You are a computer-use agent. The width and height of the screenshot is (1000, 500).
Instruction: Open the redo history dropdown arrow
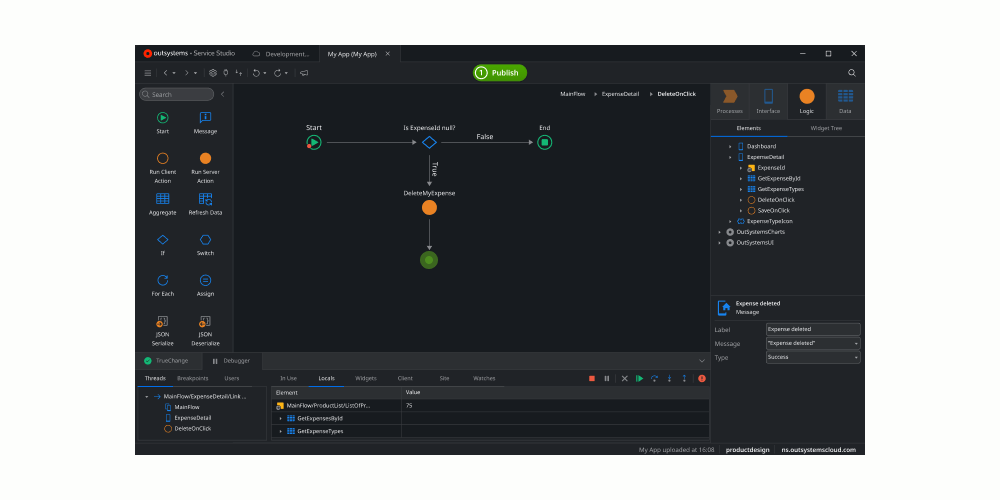click(286, 73)
